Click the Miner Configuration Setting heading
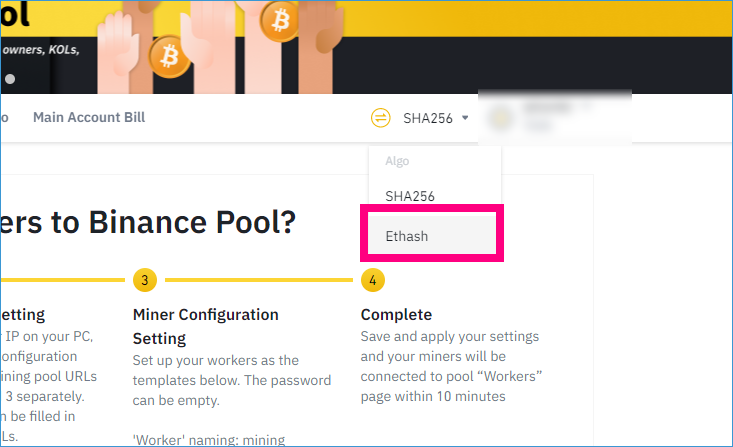The image size is (733, 447). click(206, 326)
